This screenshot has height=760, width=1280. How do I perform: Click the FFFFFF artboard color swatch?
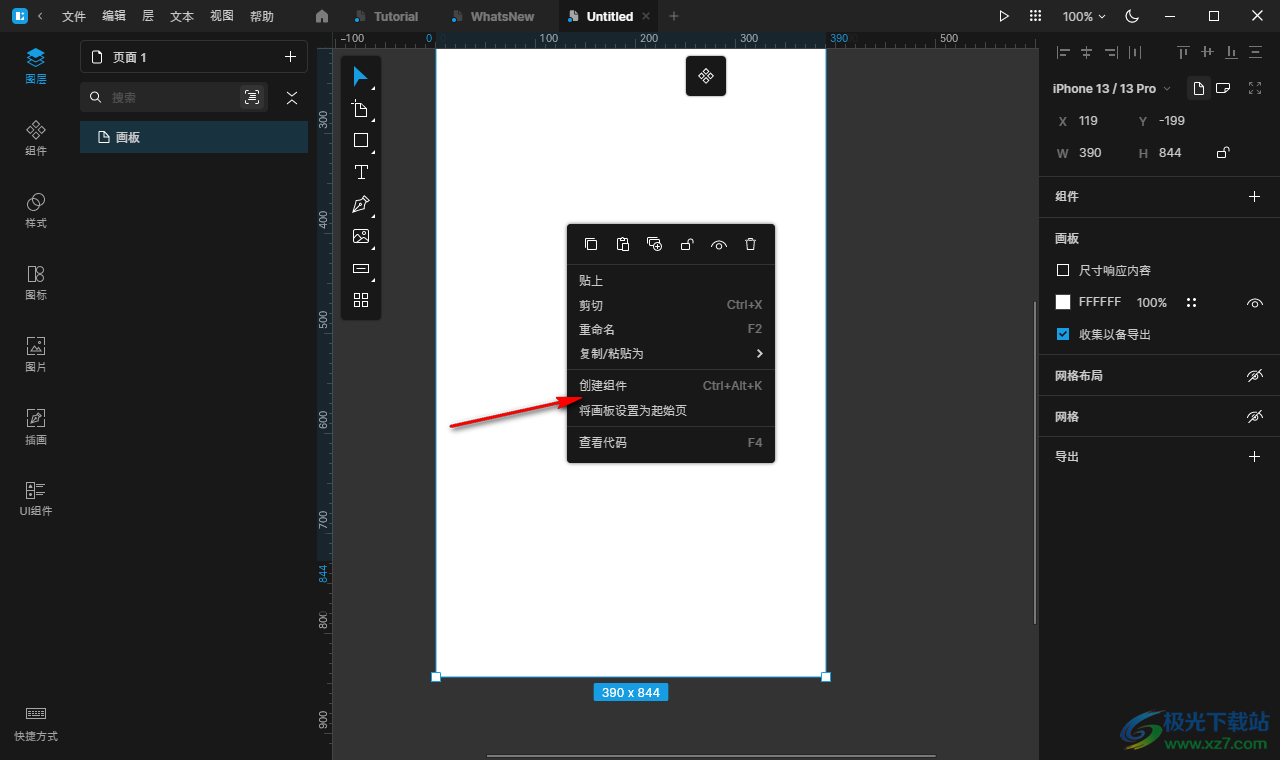1063,302
